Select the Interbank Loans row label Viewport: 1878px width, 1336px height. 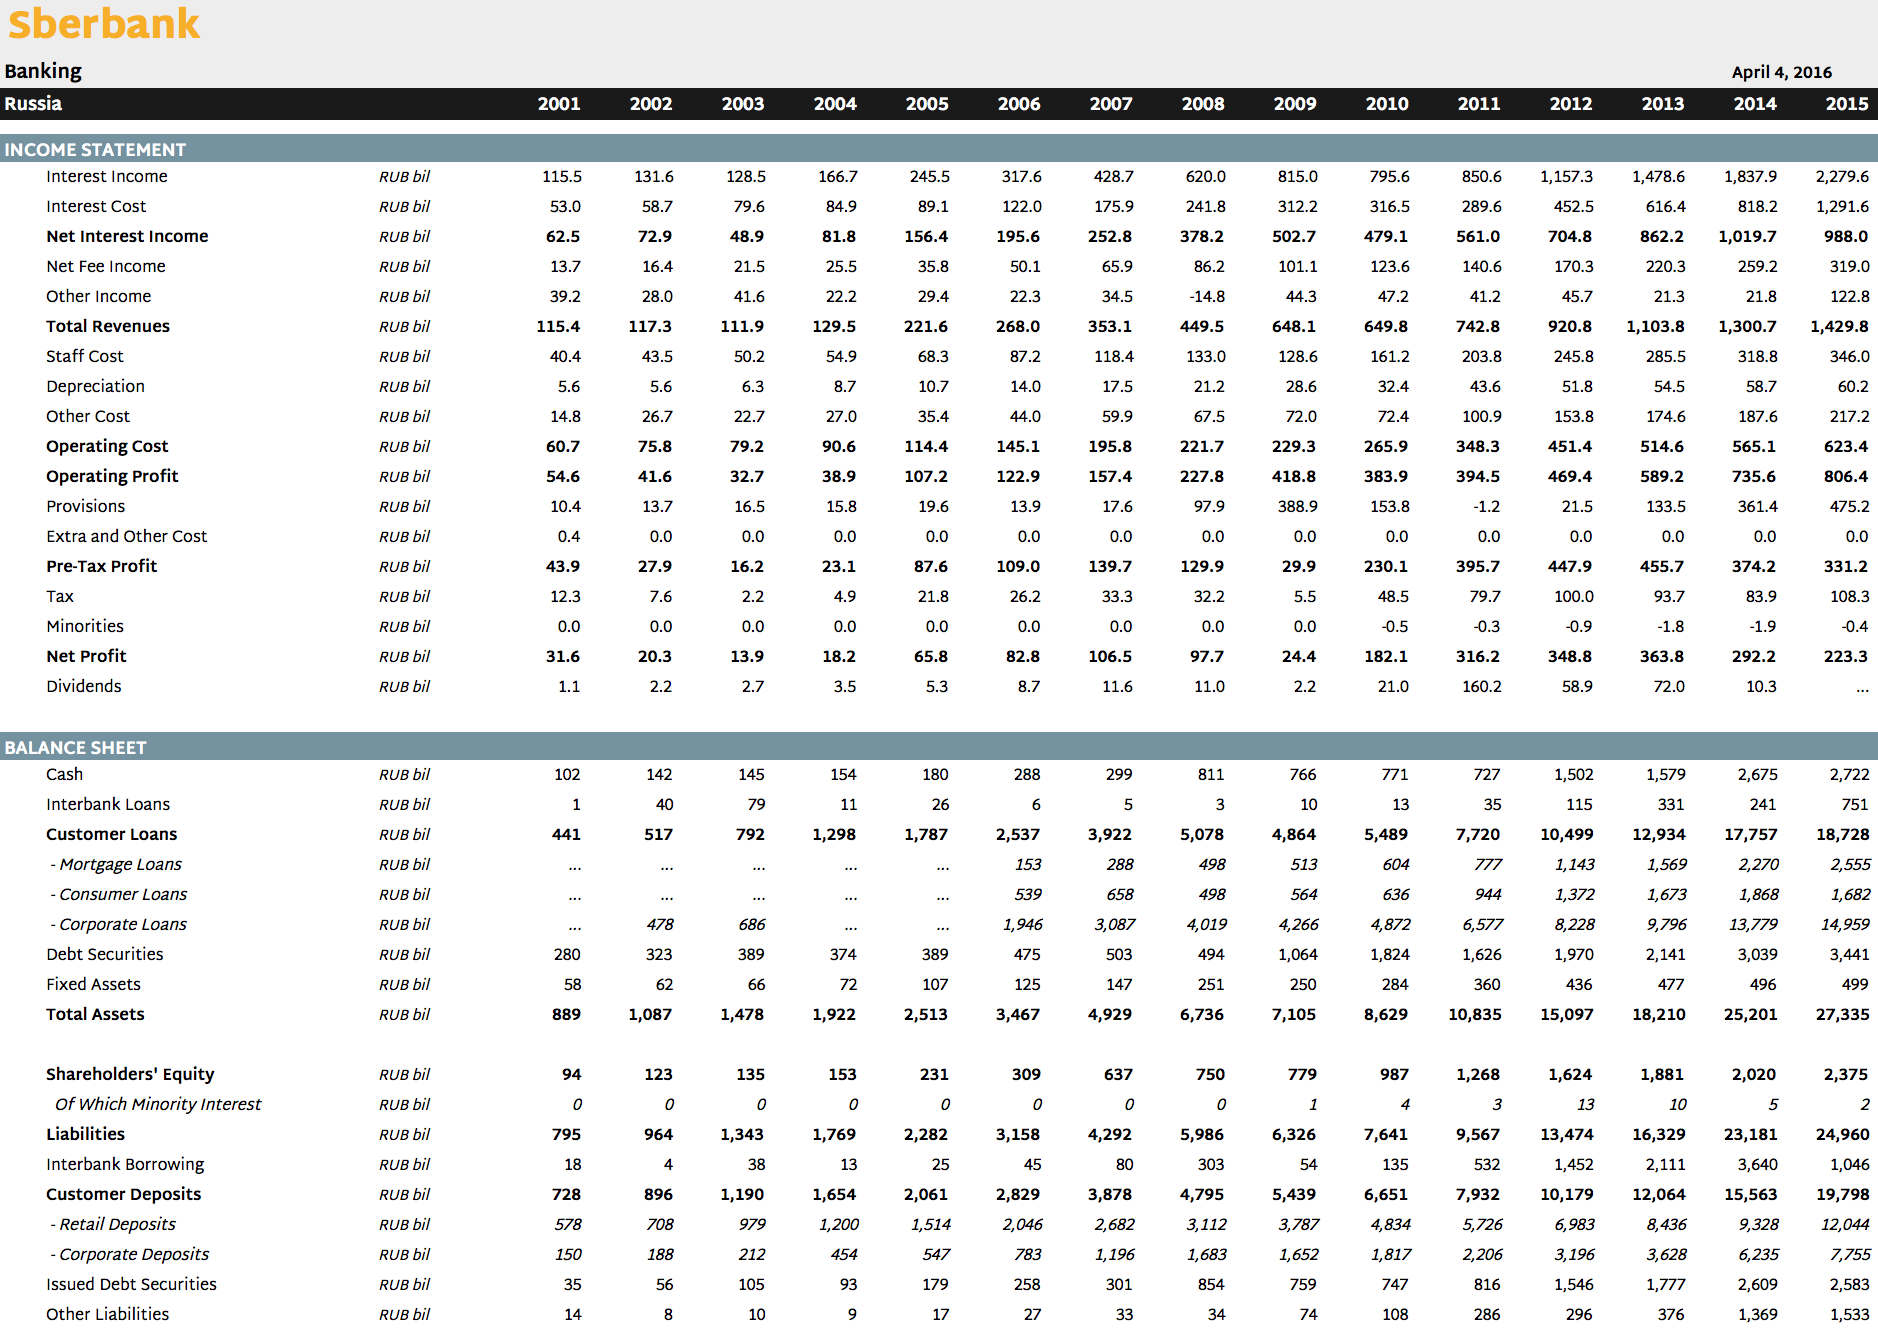click(x=108, y=805)
